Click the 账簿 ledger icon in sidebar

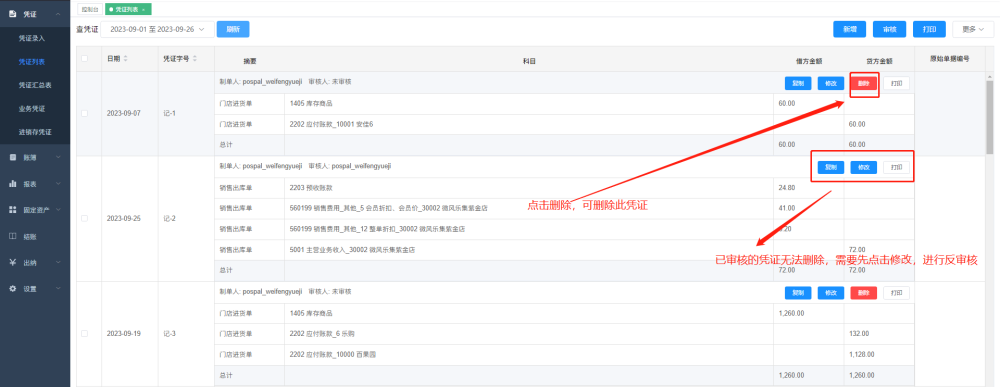click(x=12, y=157)
